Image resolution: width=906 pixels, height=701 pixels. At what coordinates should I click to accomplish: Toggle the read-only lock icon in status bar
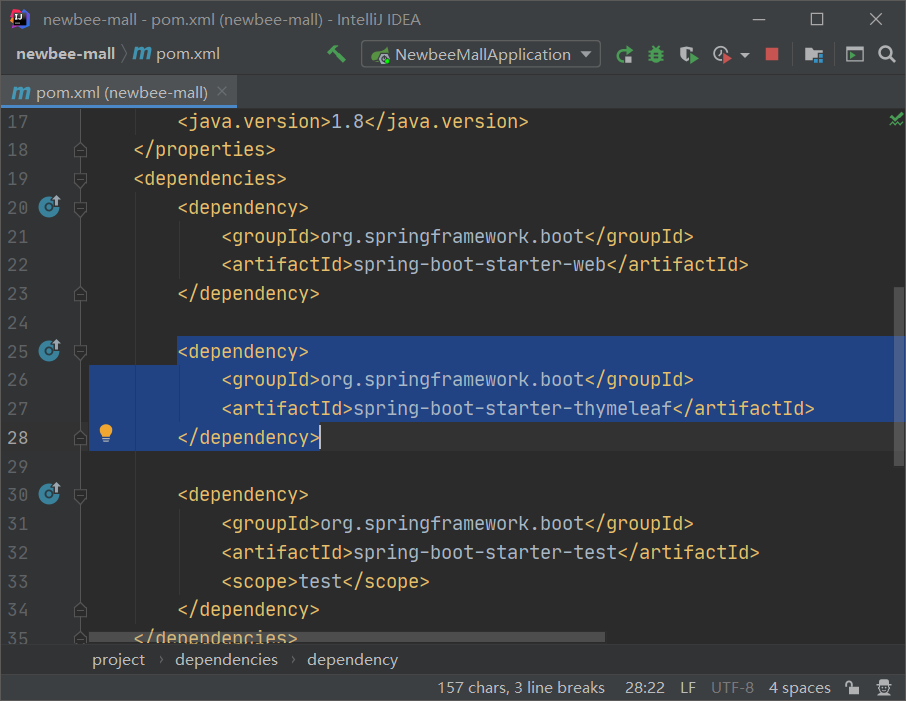pos(852,687)
